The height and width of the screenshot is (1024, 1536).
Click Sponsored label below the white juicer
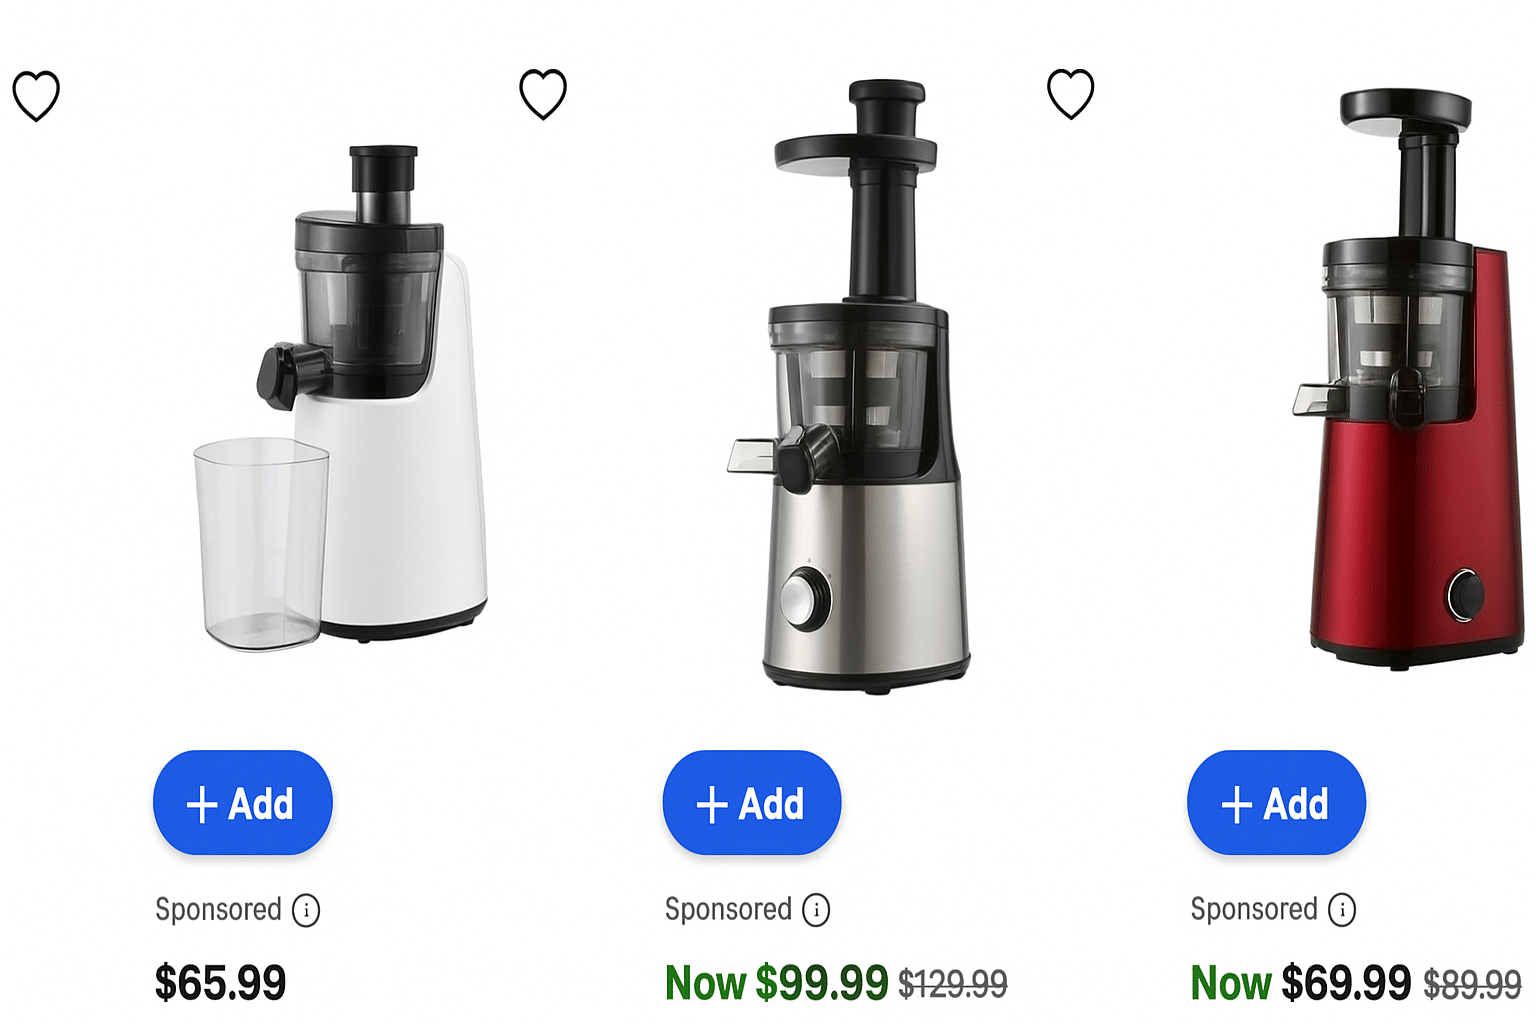coord(218,909)
